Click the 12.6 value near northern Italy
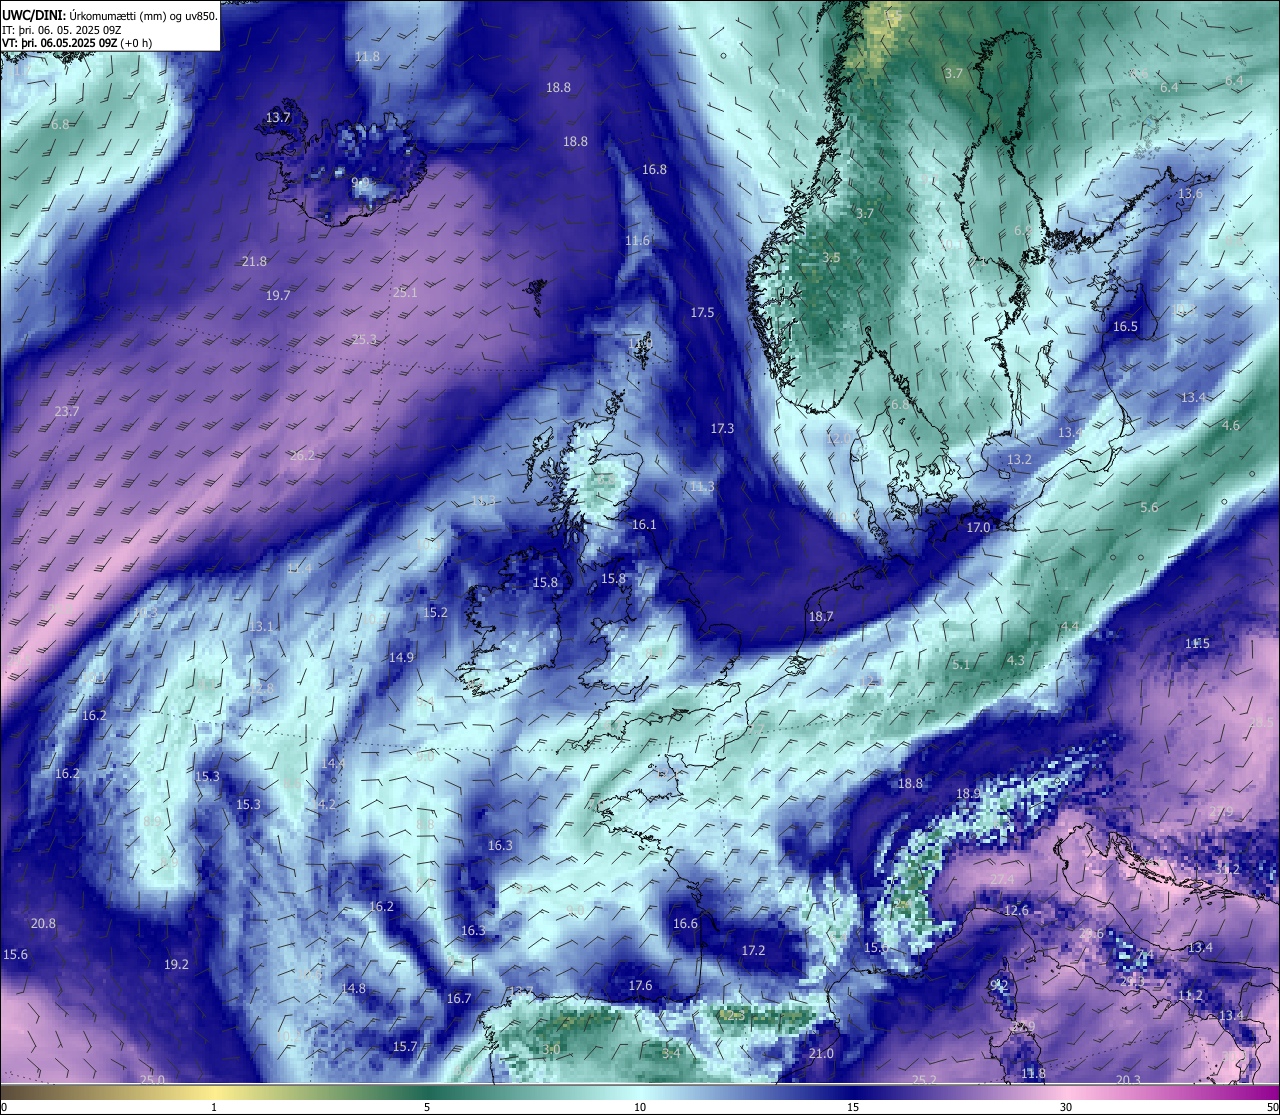The image size is (1280, 1115). click(1016, 911)
